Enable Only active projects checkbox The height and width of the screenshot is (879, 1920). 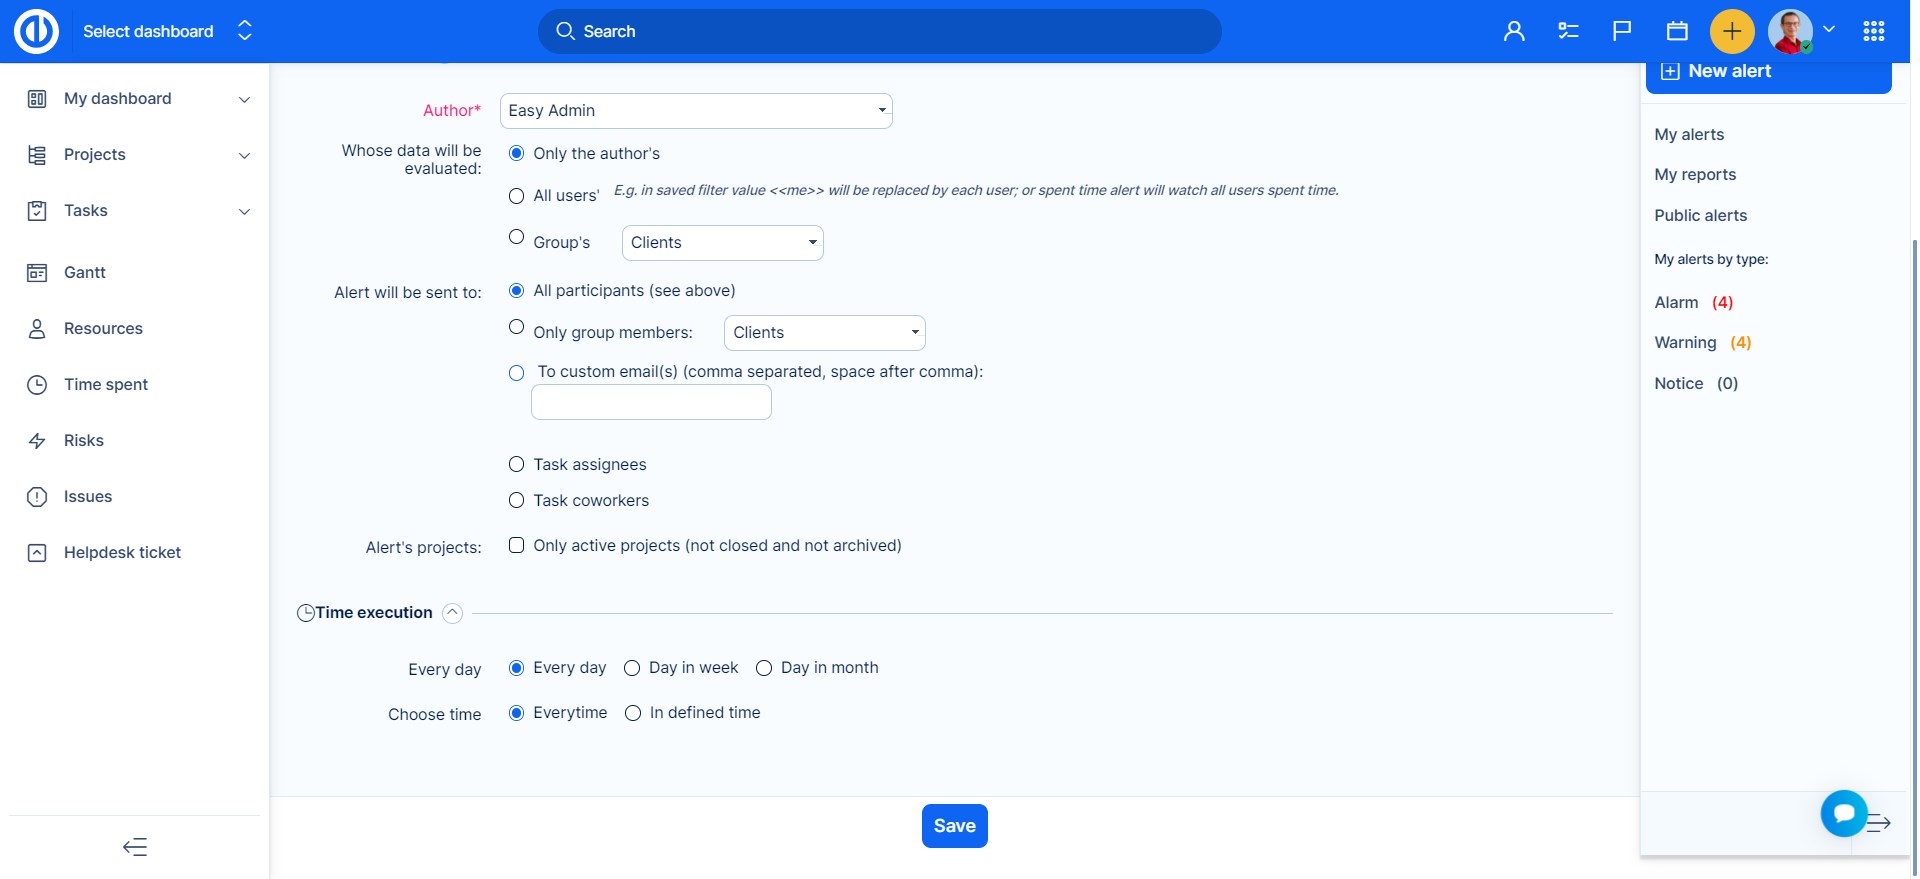pos(516,545)
